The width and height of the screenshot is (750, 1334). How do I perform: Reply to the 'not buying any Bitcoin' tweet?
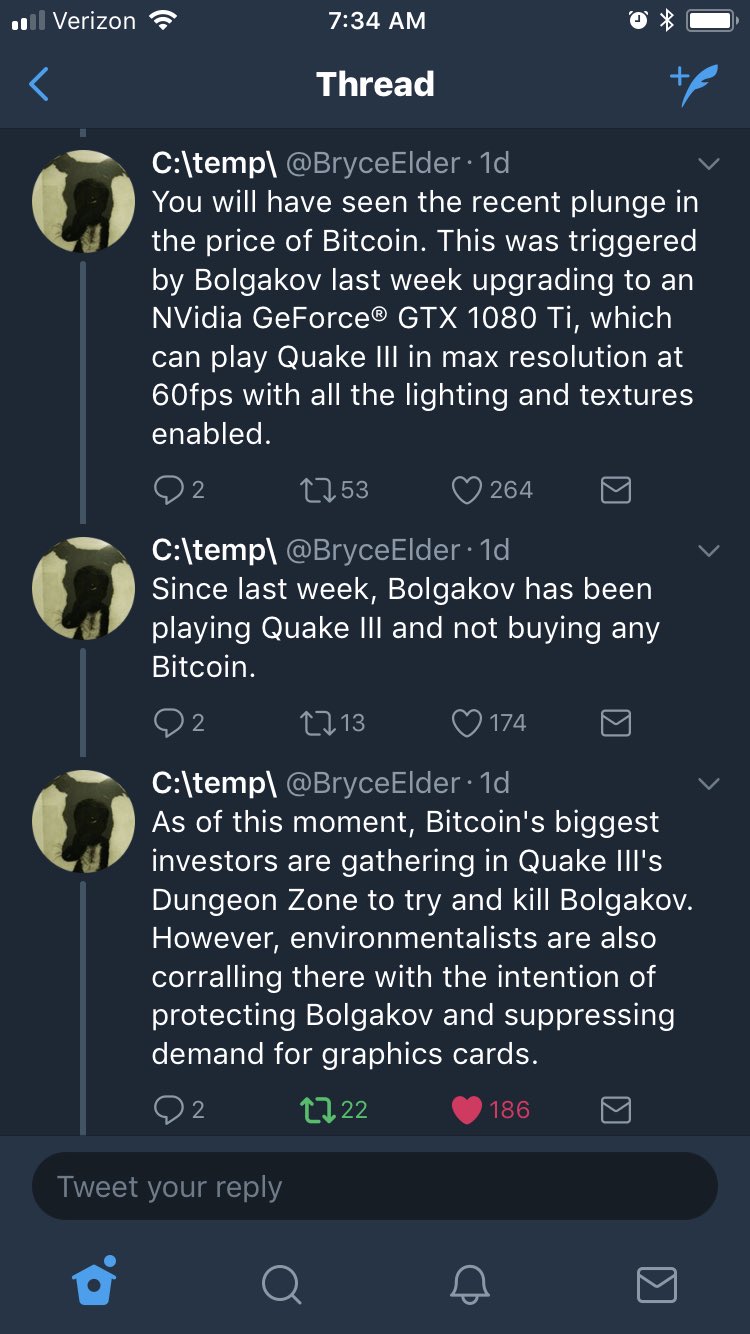pyautogui.click(x=167, y=722)
